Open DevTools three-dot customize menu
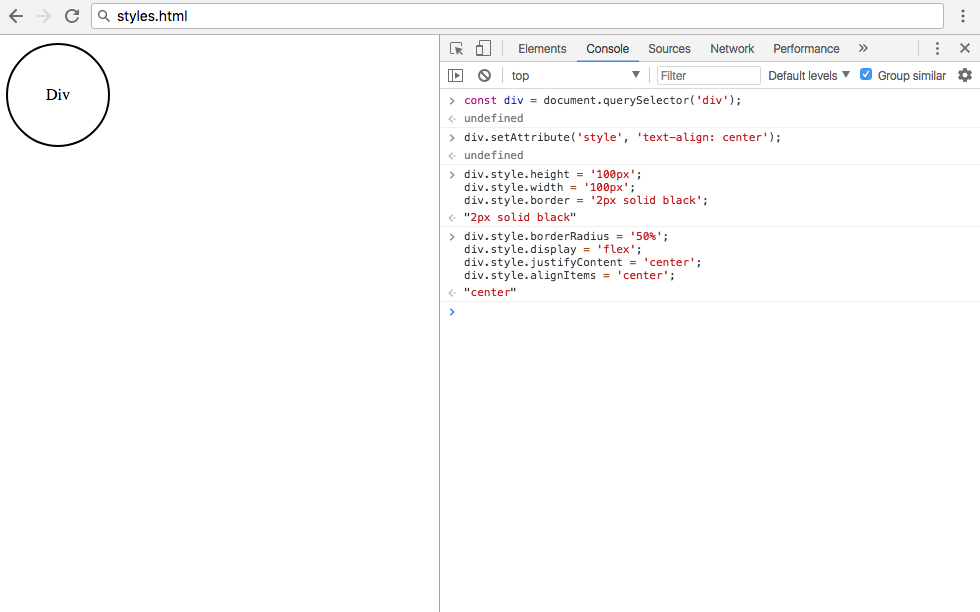This screenshot has width=980, height=612. (x=937, y=48)
